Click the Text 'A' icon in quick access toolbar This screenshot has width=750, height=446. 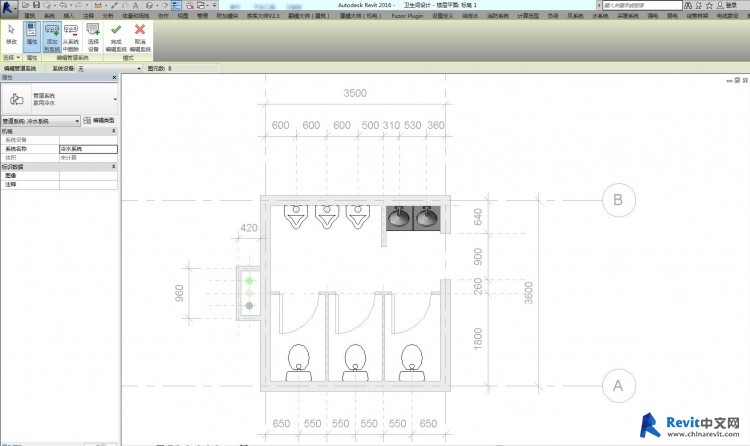[135, 5]
